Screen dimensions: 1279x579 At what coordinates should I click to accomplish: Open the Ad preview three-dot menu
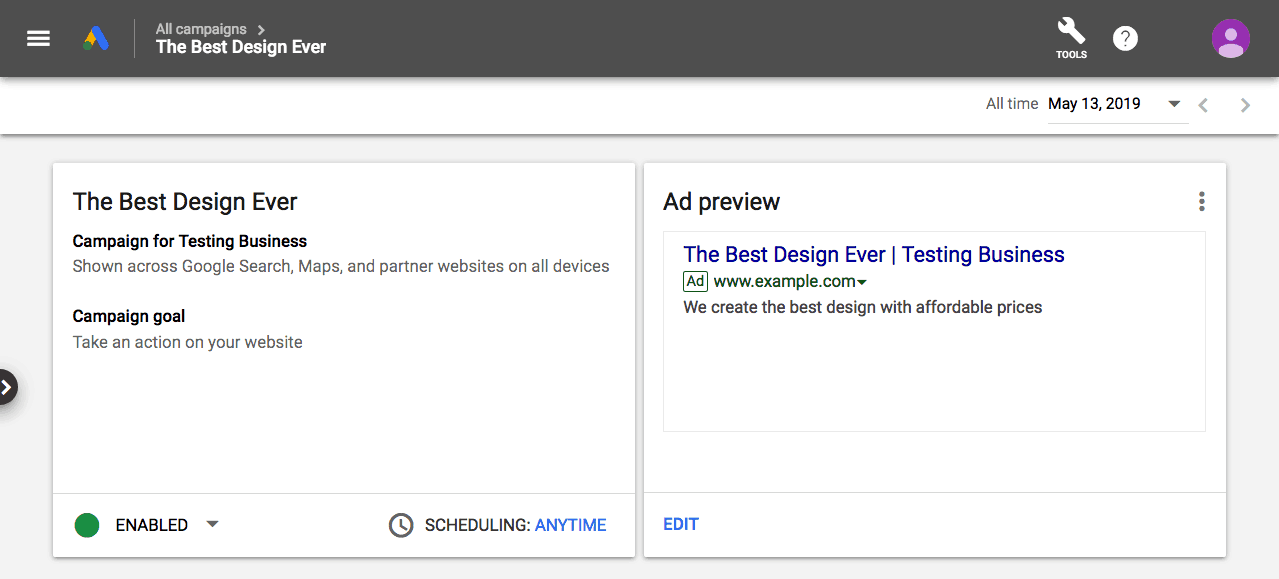(x=1201, y=202)
